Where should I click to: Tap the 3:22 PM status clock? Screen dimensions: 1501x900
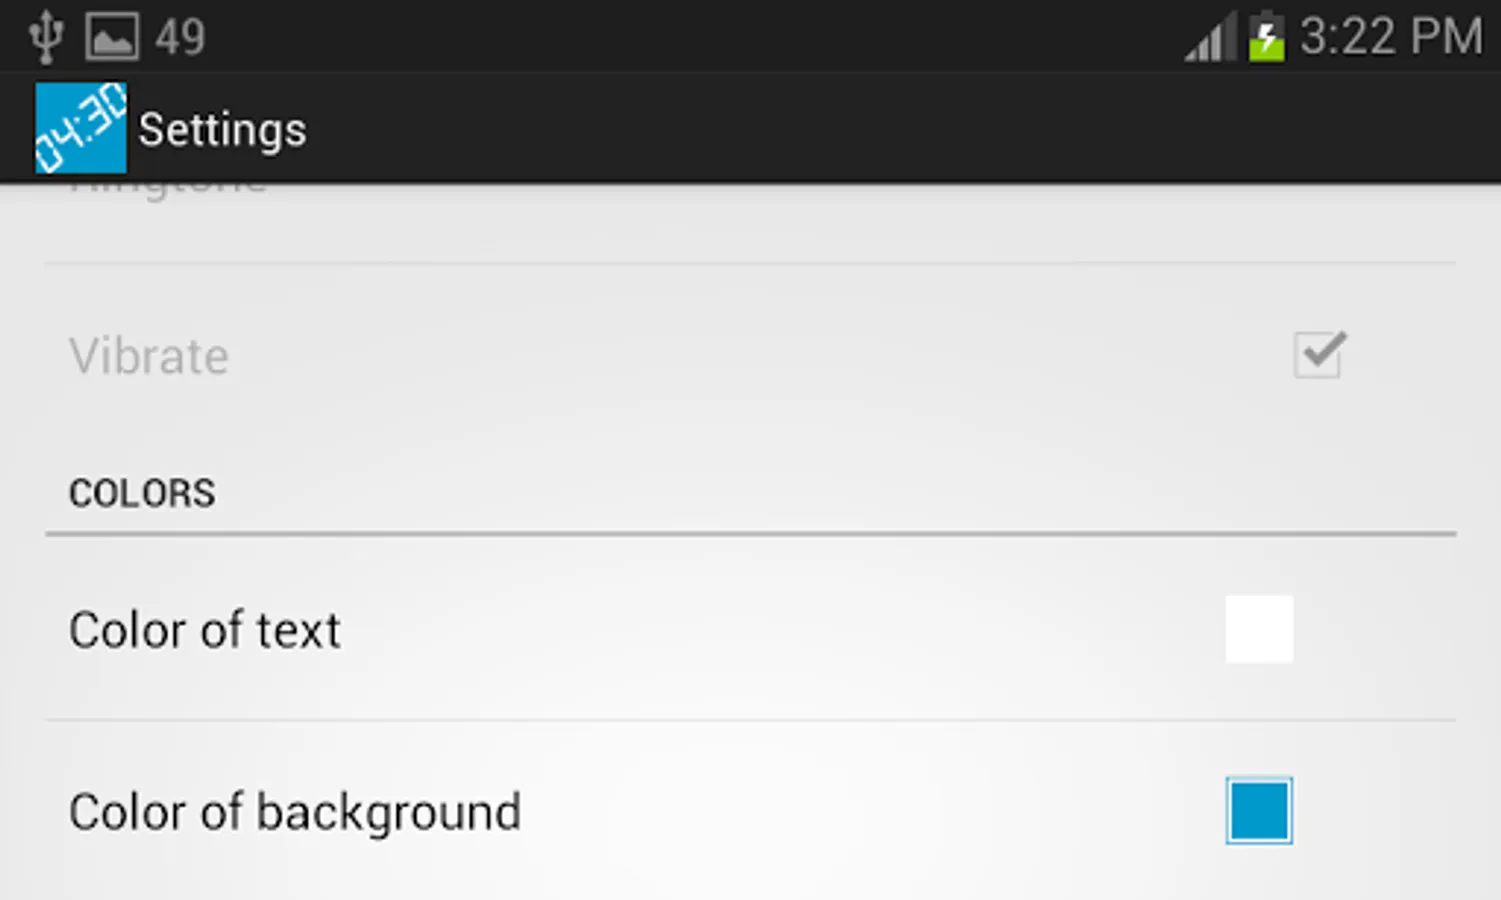pos(1390,37)
